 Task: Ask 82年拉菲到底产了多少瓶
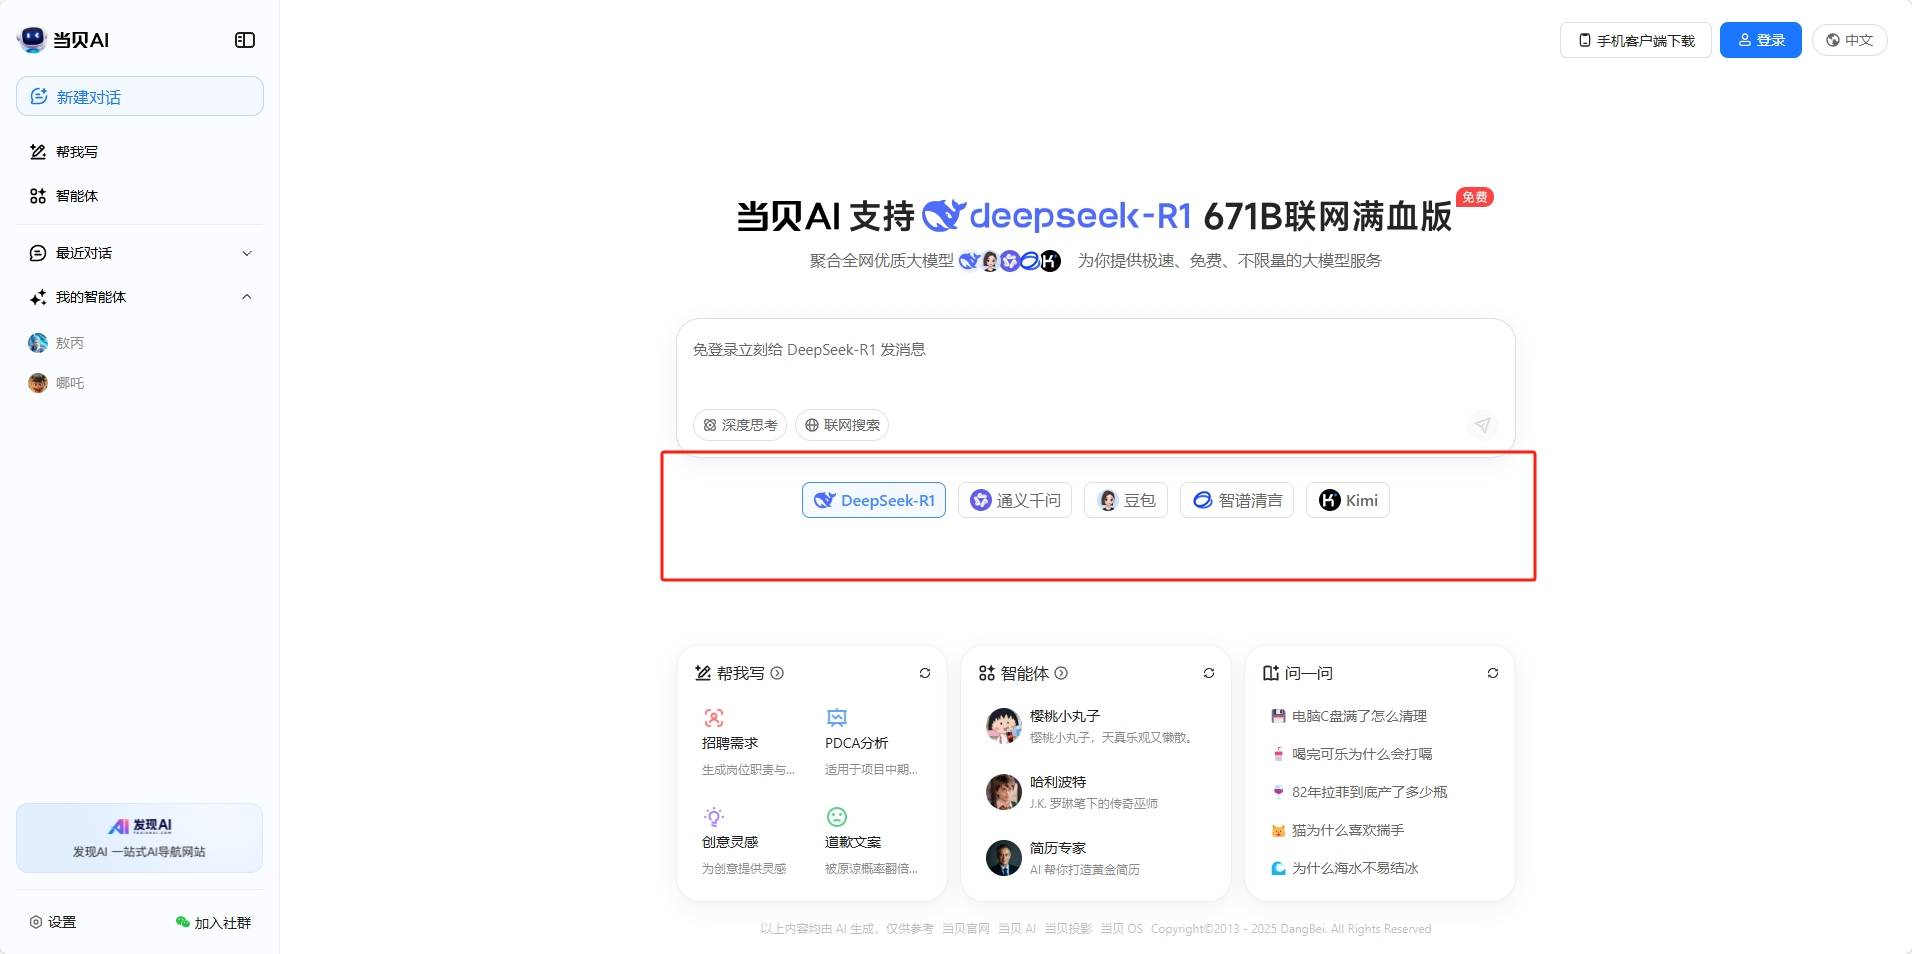pyautogui.click(x=1359, y=792)
